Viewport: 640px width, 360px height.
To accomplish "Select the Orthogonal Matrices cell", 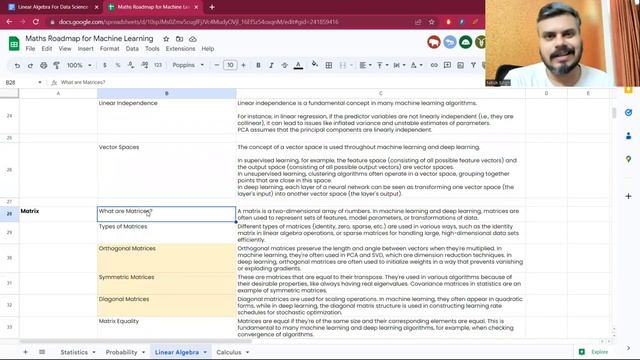I will [x=167, y=258].
